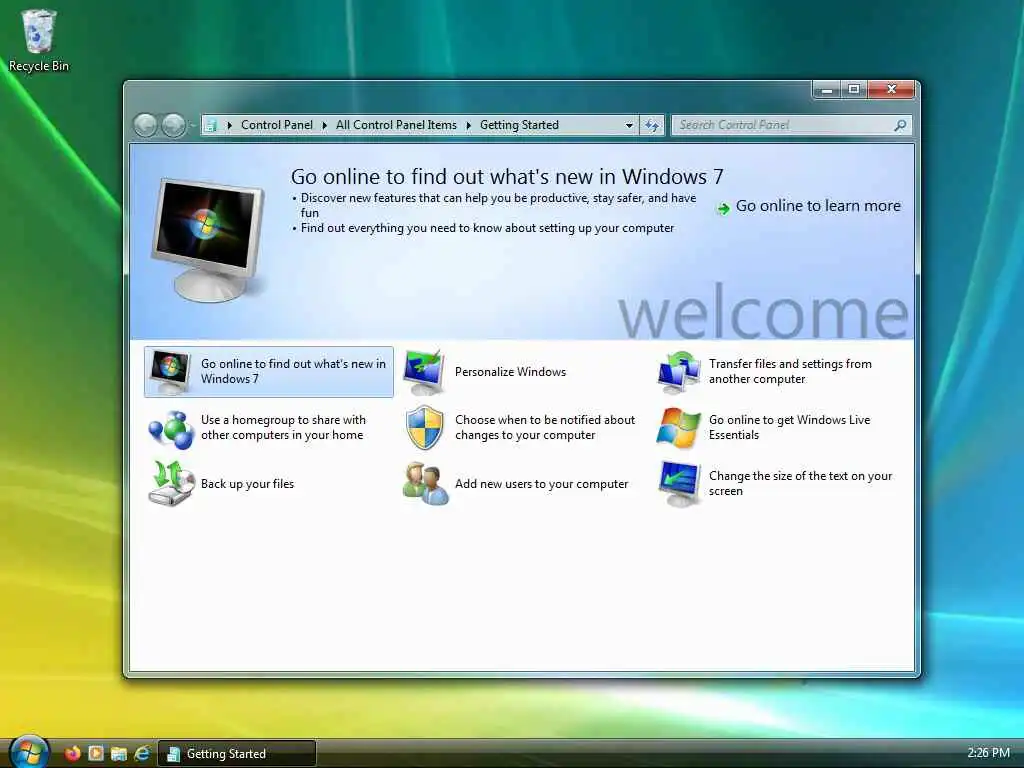The height and width of the screenshot is (768, 1024).
Task: Click Choose when to be notified text
Action: coord(545,428)
